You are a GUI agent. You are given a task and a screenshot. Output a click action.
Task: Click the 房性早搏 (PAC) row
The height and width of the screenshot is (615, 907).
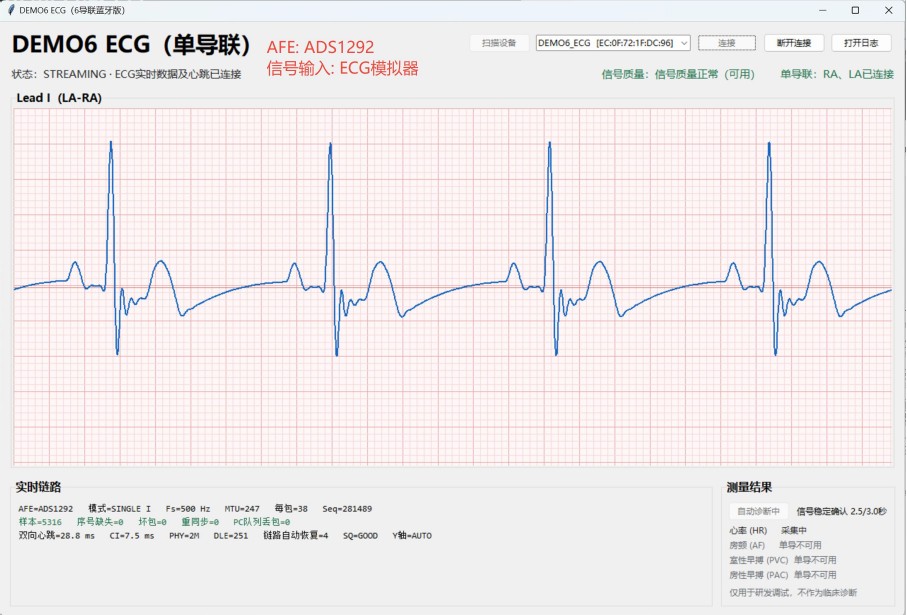click(783, 575)
